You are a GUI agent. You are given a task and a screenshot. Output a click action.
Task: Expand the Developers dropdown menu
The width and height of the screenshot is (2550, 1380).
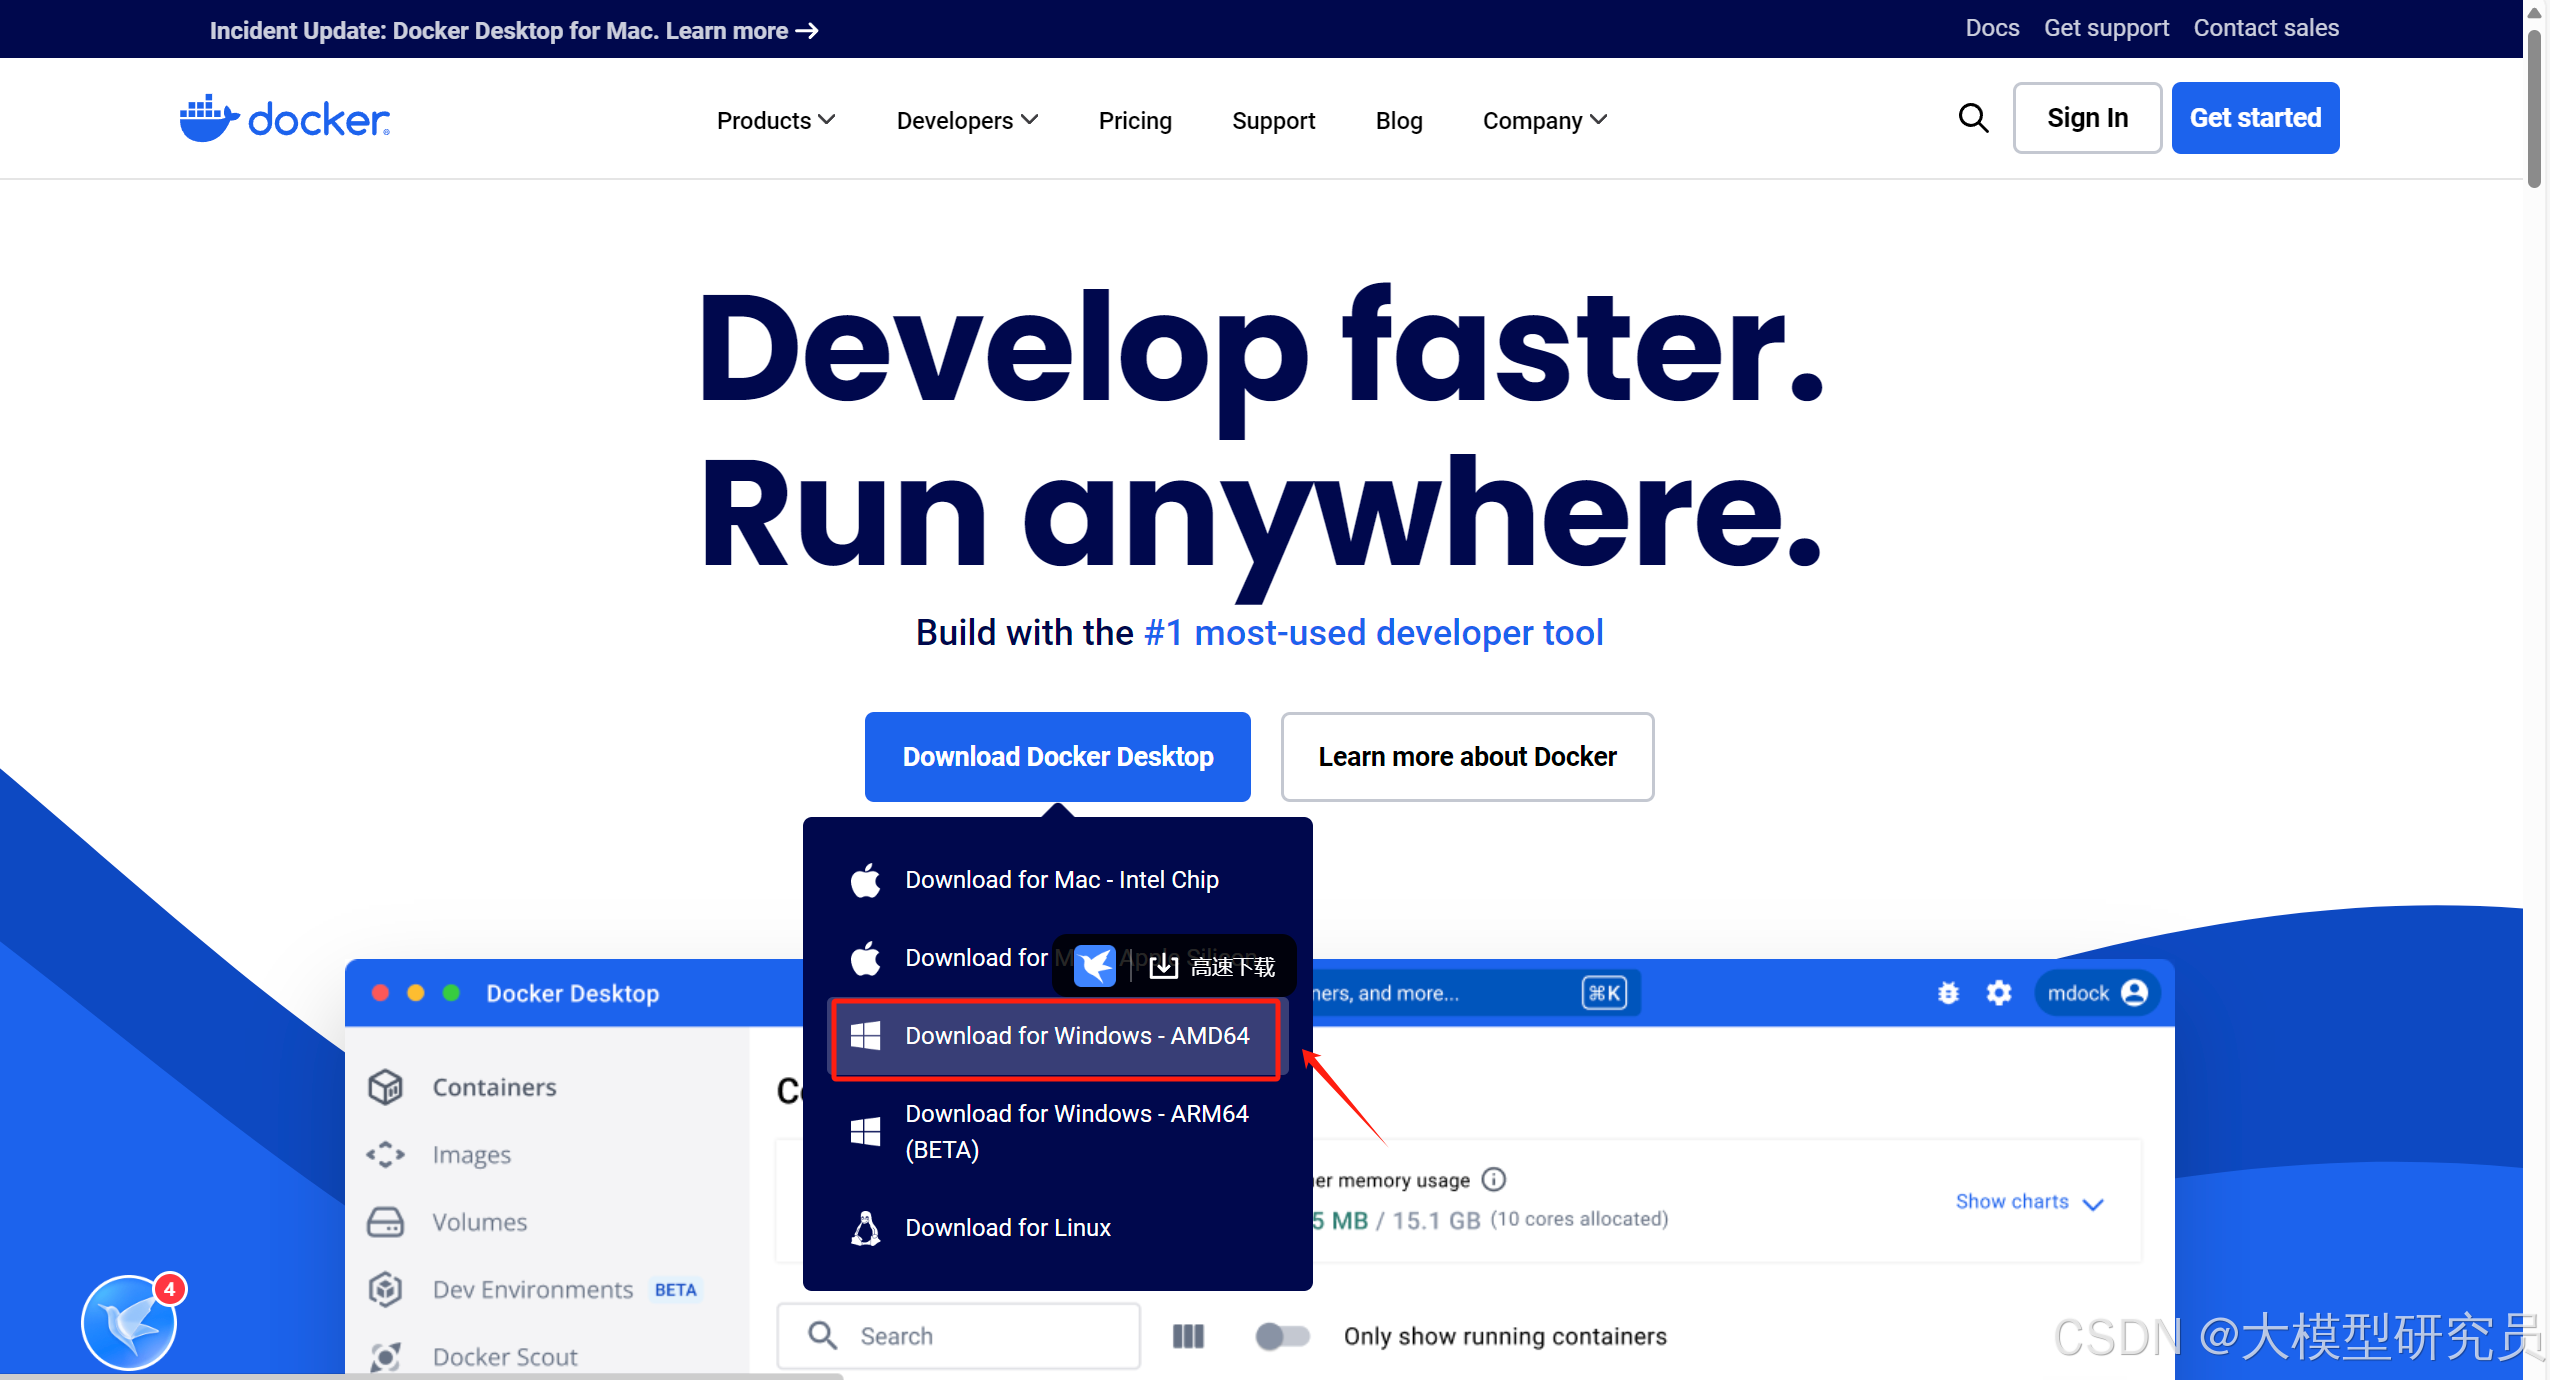[x=966, y=120]
